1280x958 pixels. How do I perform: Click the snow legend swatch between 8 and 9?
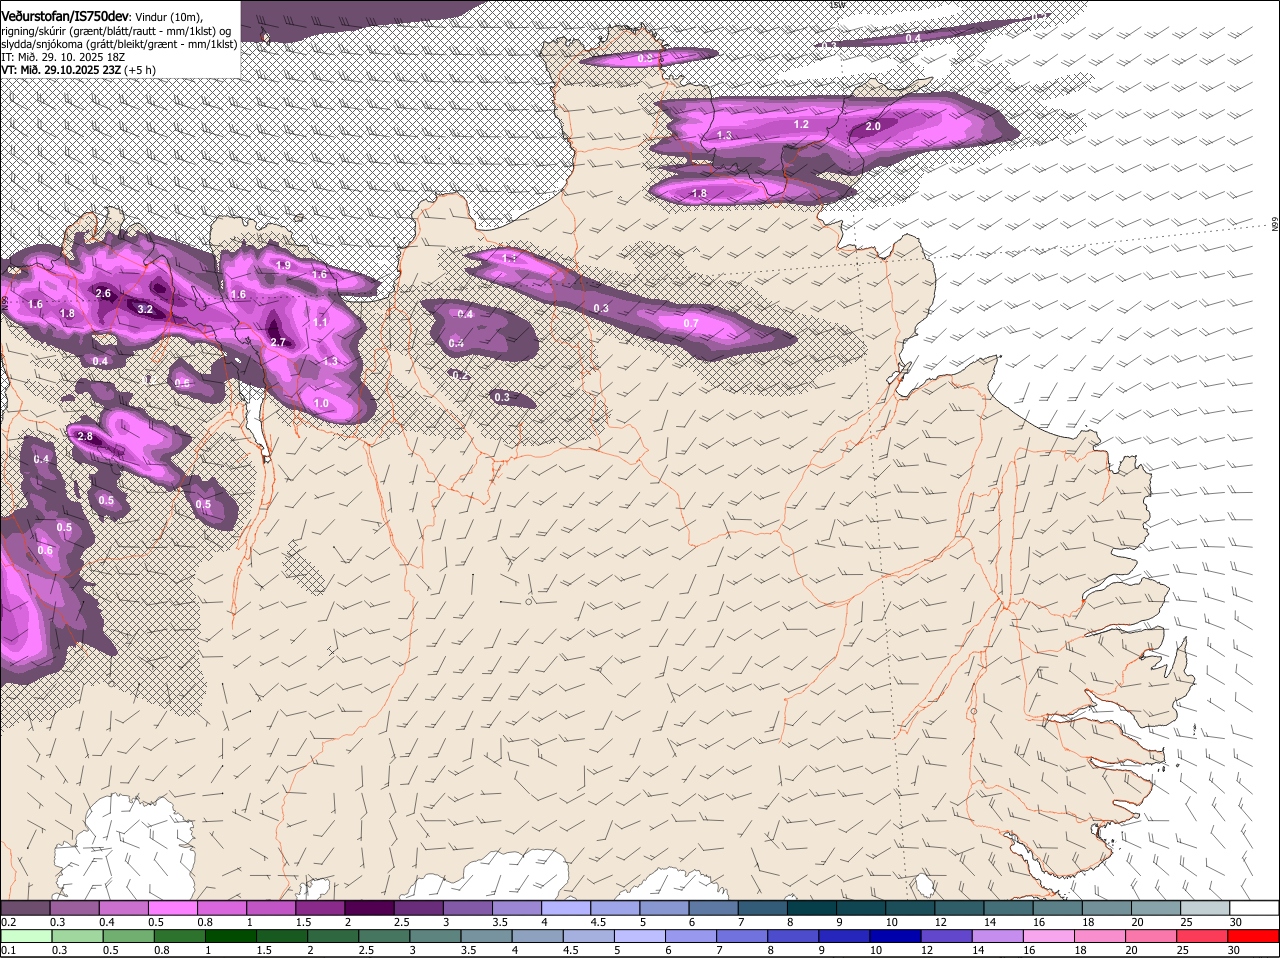coord(812,907)
